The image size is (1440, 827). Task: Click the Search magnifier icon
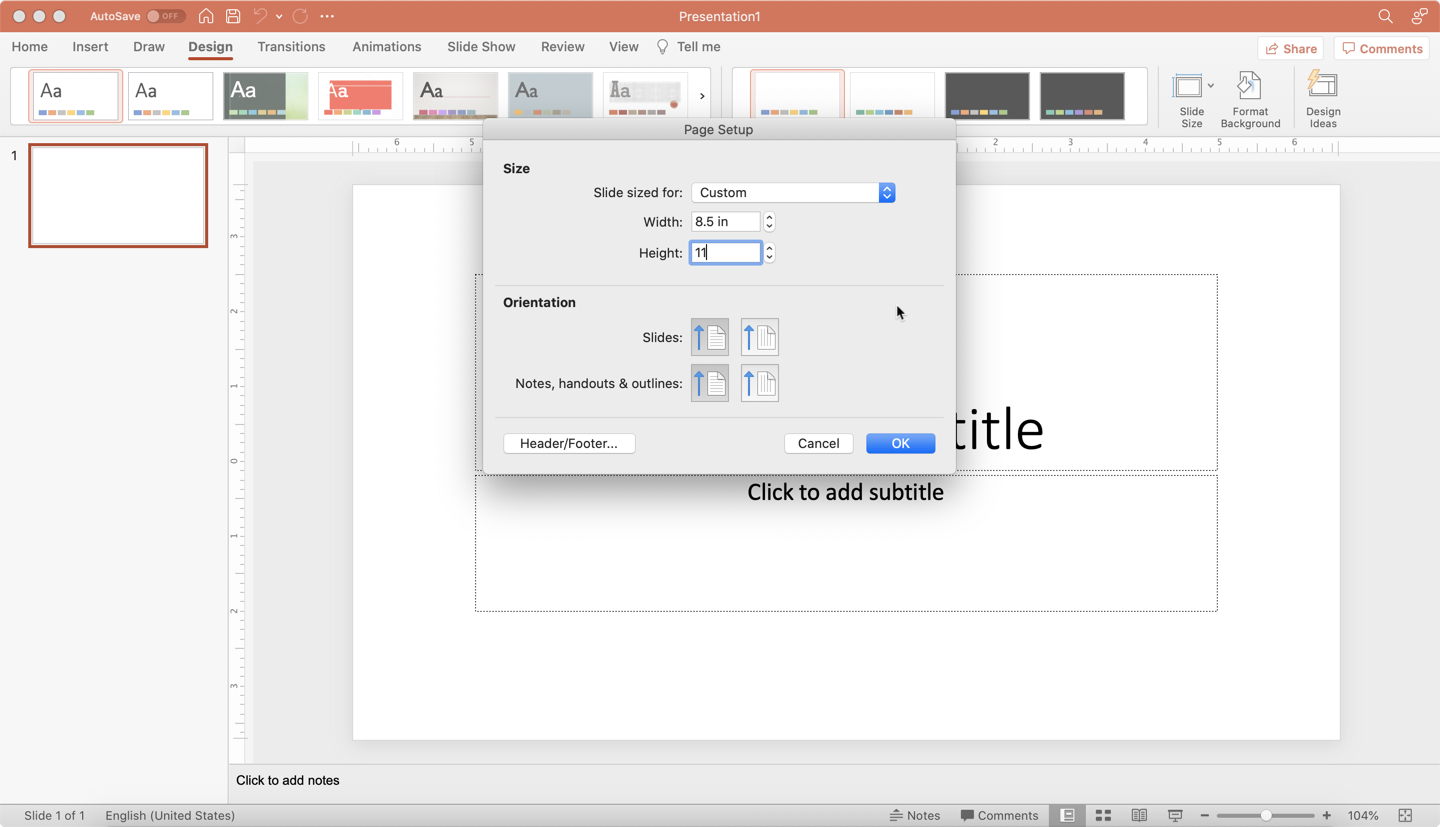pyautogui.click(x=1385, y=16)
